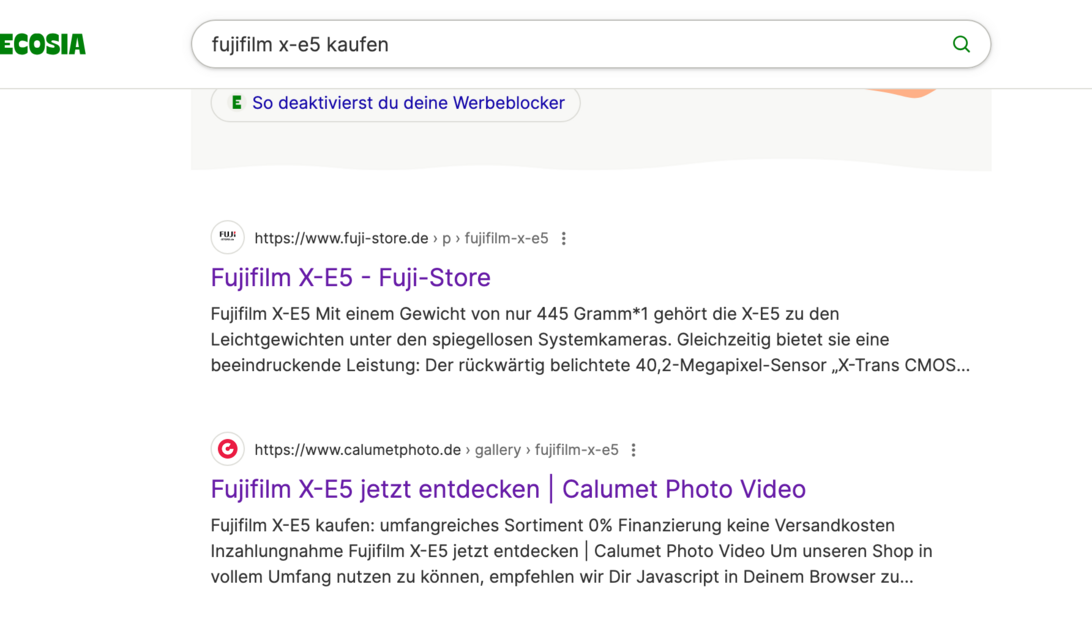Screen dimensions: 1092x631
Task: Open 'So deaktivierst du deine Werbeblocker' link
Action: click(408, 103)
